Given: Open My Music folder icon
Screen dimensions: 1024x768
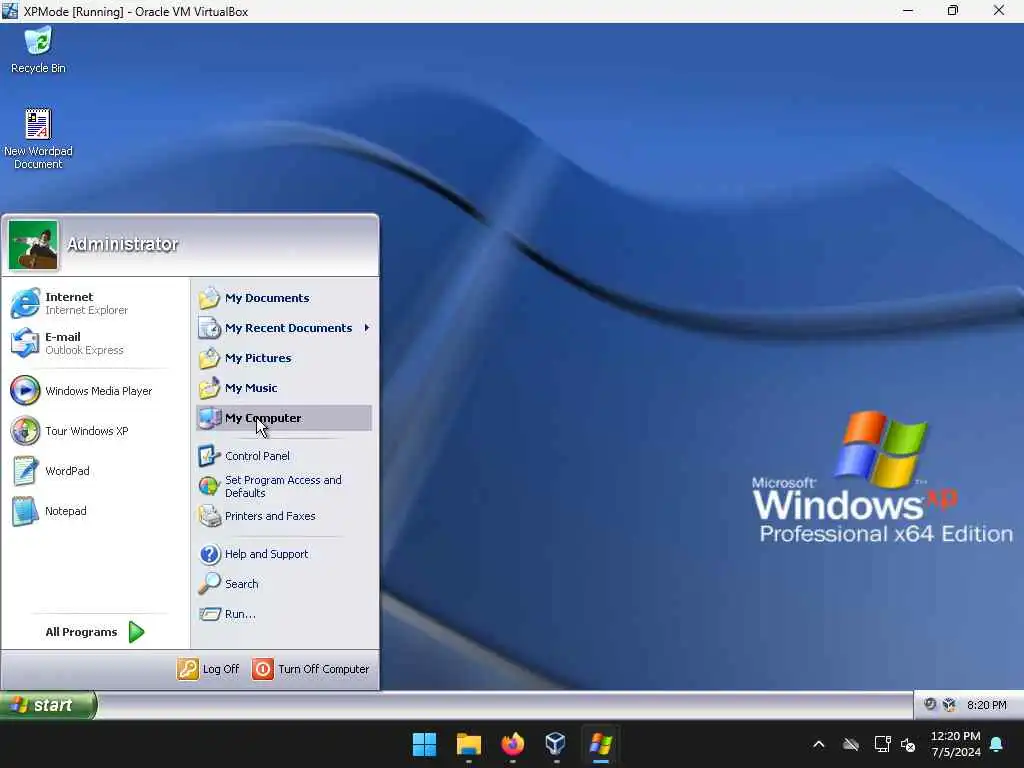Looking at the screenshot, I should pos(209,388).
